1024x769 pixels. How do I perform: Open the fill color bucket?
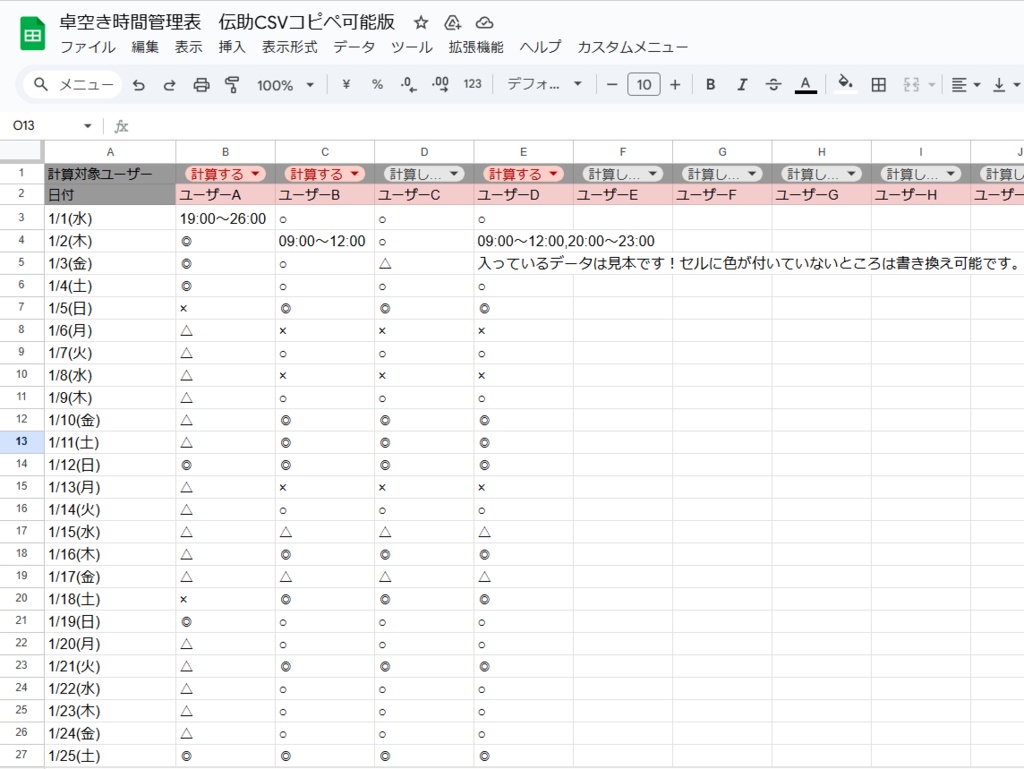(x=845, y=84)
